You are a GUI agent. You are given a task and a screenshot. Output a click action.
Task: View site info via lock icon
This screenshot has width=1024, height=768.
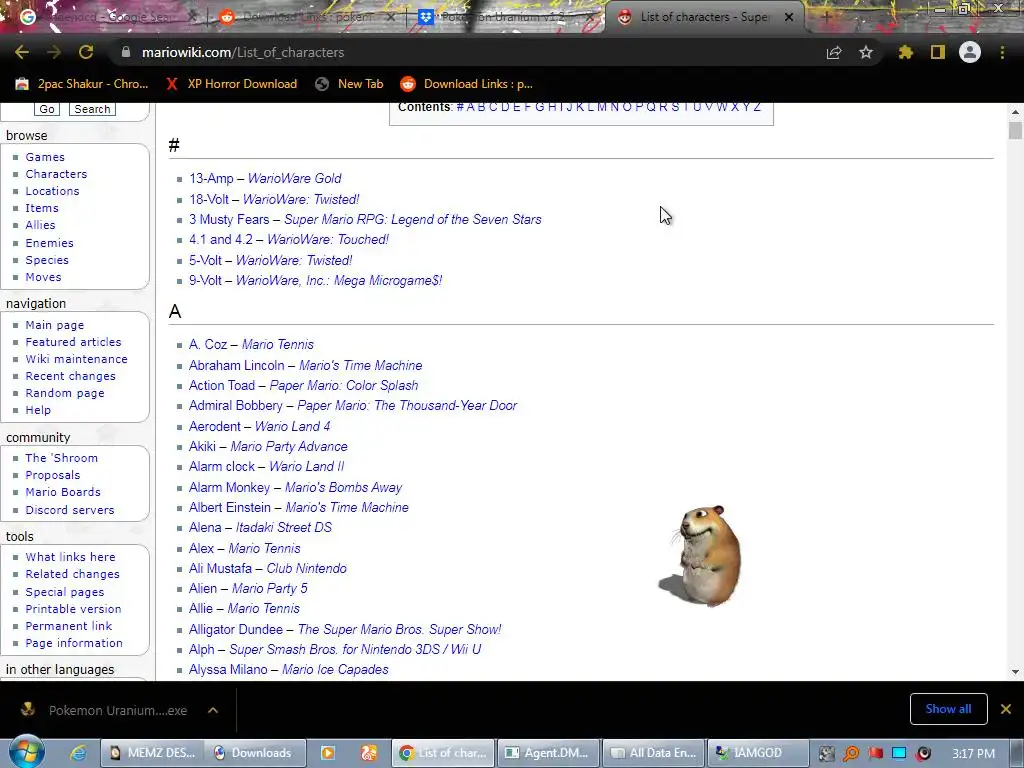point(126,52)
